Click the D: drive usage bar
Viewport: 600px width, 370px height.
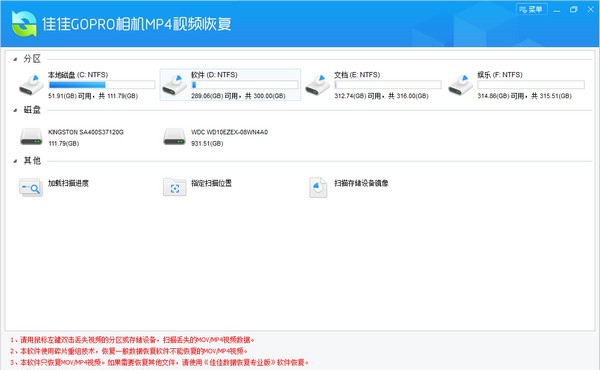tap(245, 85)
